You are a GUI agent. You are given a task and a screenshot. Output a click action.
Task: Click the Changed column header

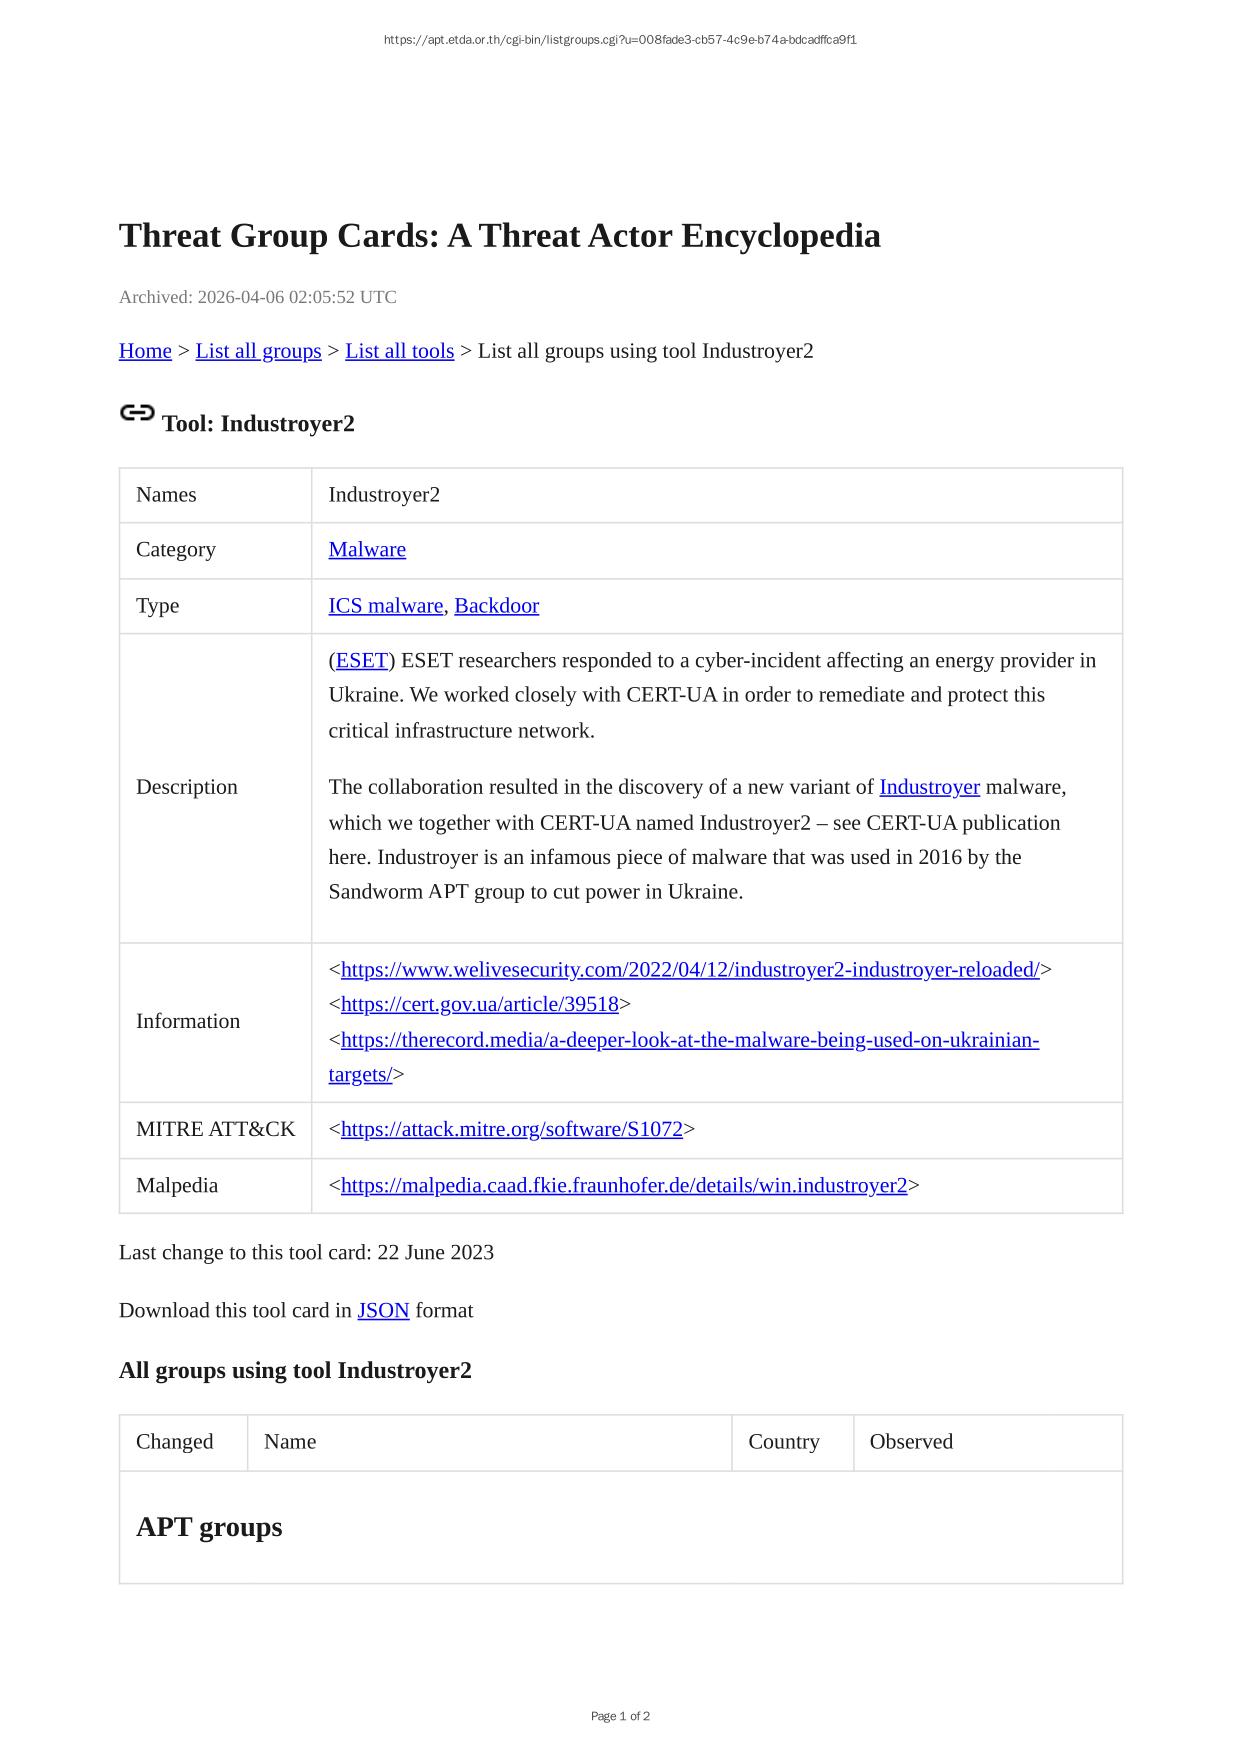[175, 1442]
